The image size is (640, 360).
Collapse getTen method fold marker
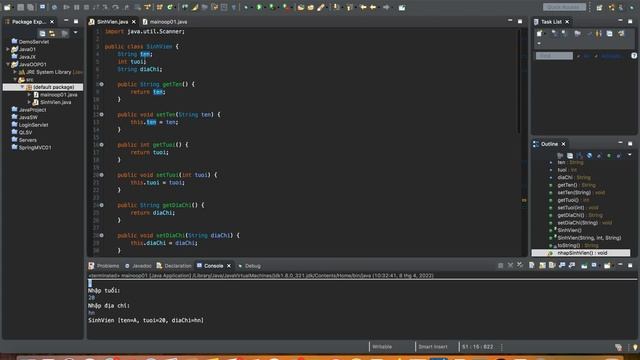102,84
